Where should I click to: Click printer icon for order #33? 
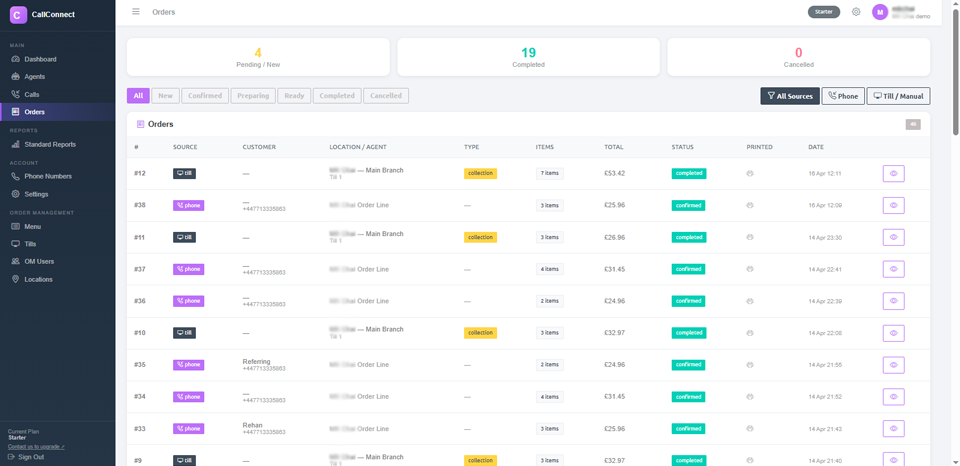[x=750, y=428]
